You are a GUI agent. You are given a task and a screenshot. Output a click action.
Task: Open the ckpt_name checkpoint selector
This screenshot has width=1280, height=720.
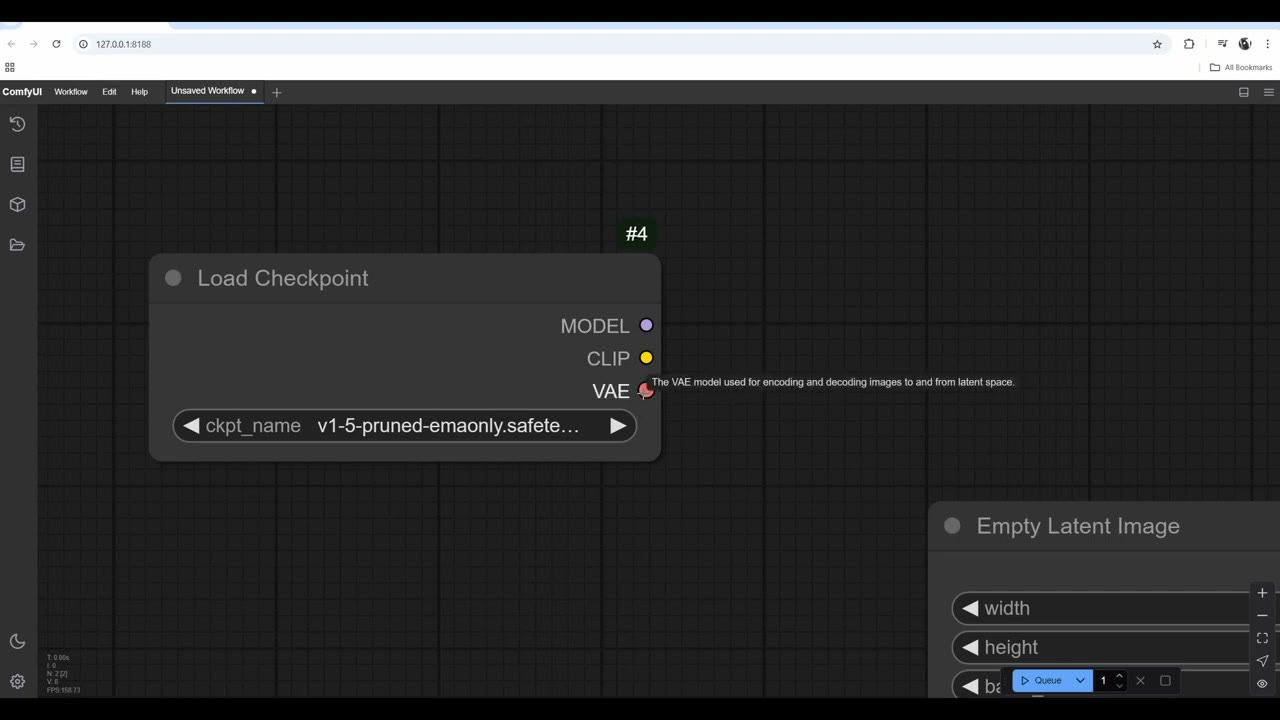coord(405,426)
